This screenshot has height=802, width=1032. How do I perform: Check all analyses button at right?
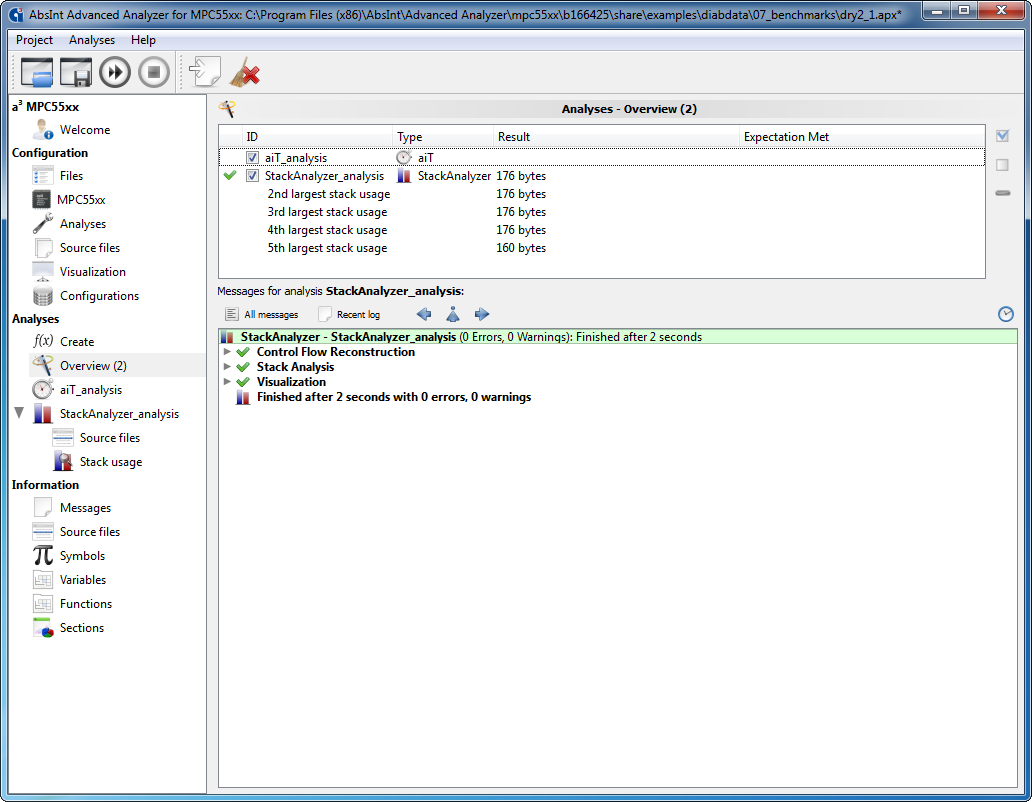[x=1002, y=136]
